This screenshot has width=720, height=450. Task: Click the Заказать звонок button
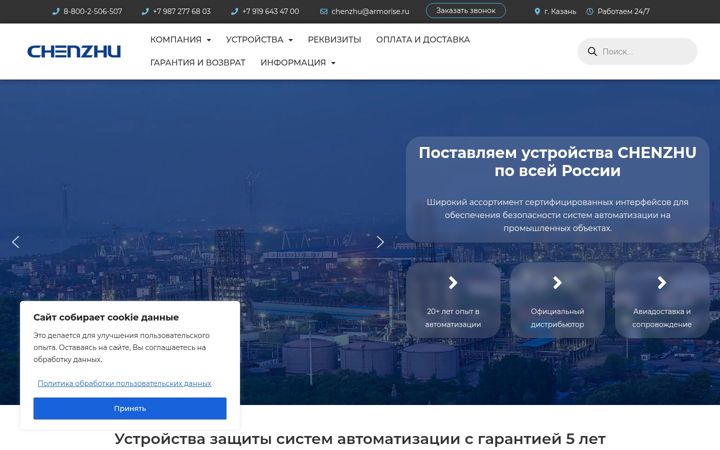pyautogui.click(x=466, y=11)
